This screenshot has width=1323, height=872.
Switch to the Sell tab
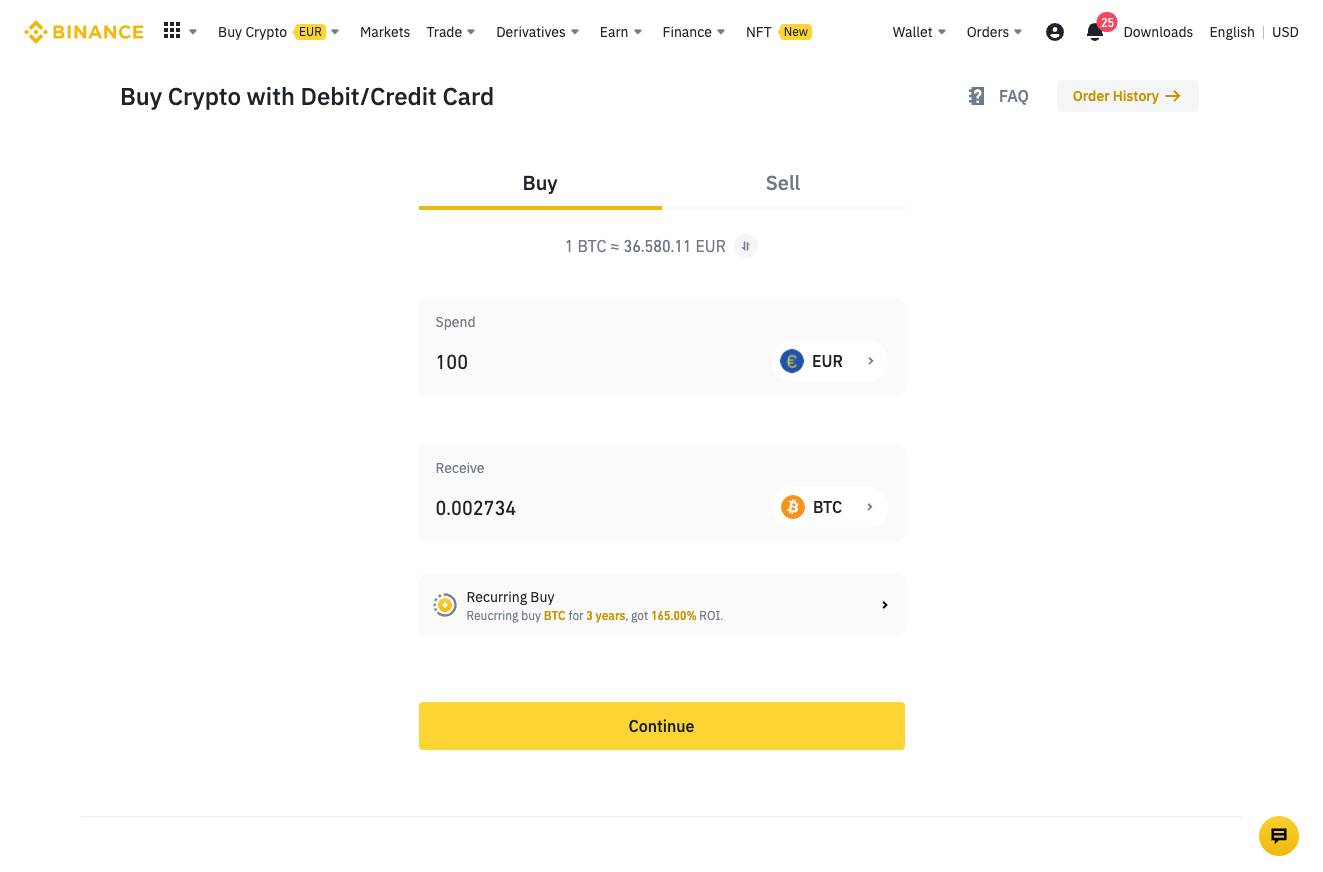pos(782,183)
